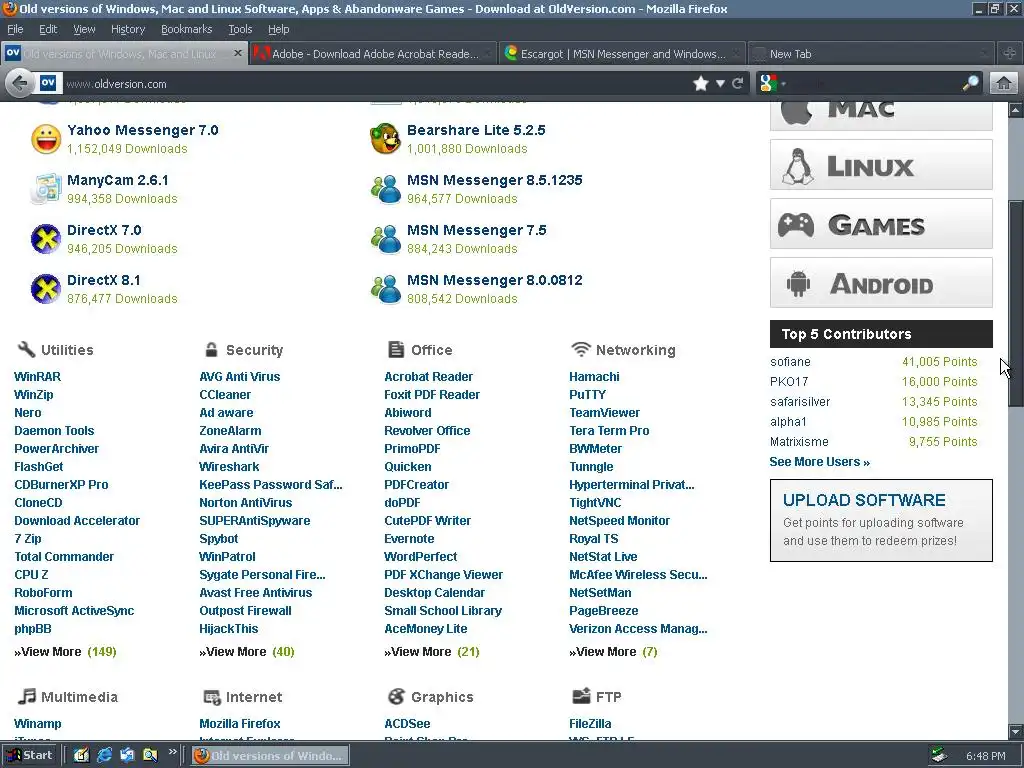Image resolution: width=1024 pixels, height=768 pixels.
Task: Open a new tab with the plus button
Action: click(1009, 54)
